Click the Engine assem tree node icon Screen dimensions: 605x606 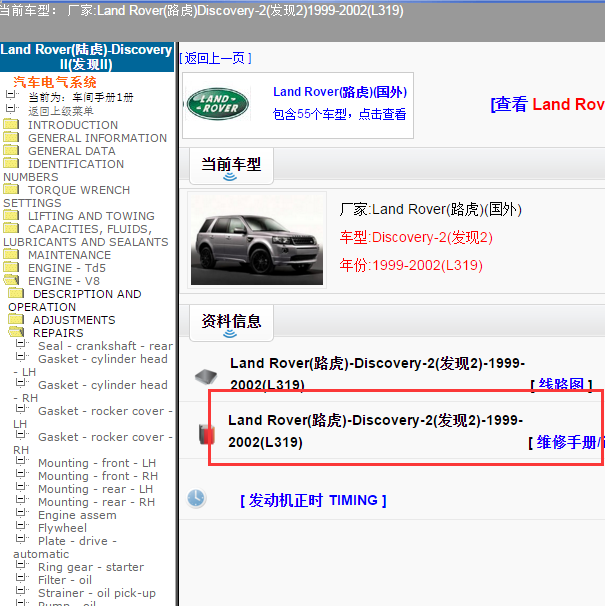click(x=22, y=513)
